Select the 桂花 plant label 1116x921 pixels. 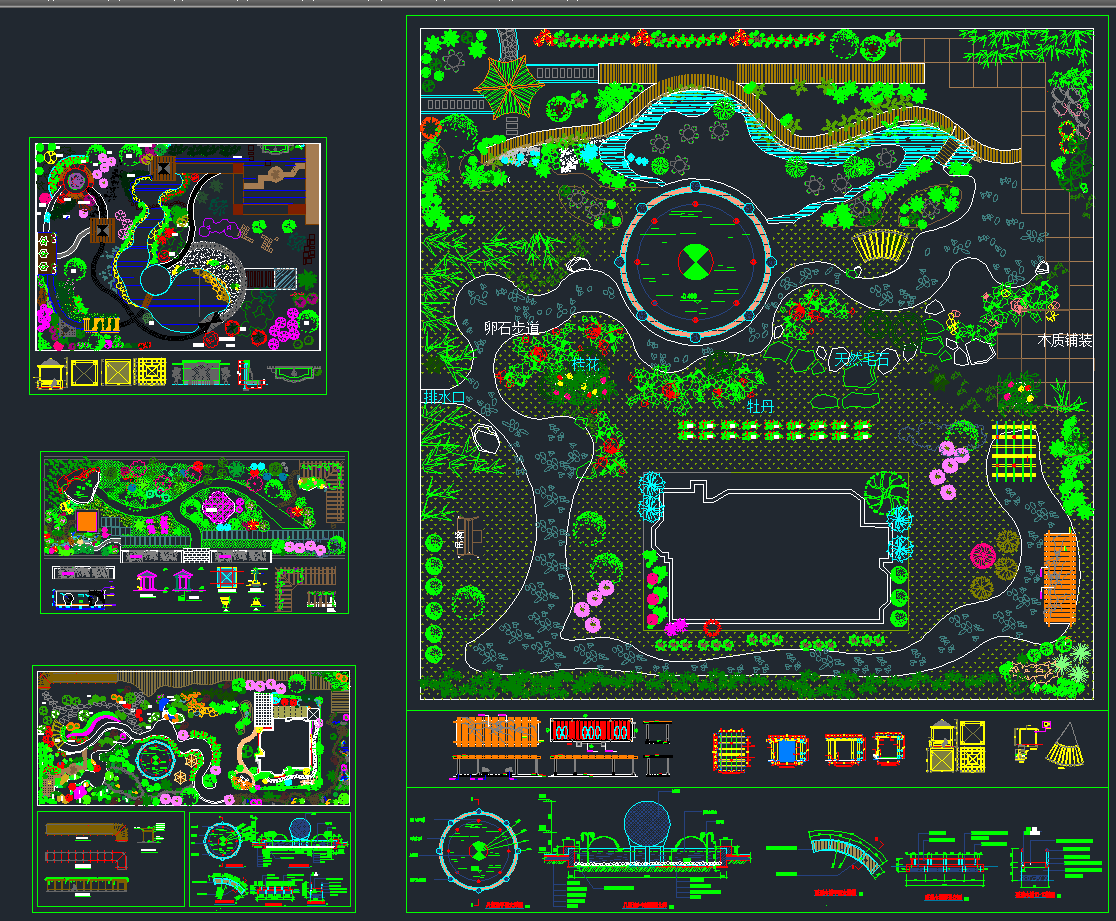point(585,365)
